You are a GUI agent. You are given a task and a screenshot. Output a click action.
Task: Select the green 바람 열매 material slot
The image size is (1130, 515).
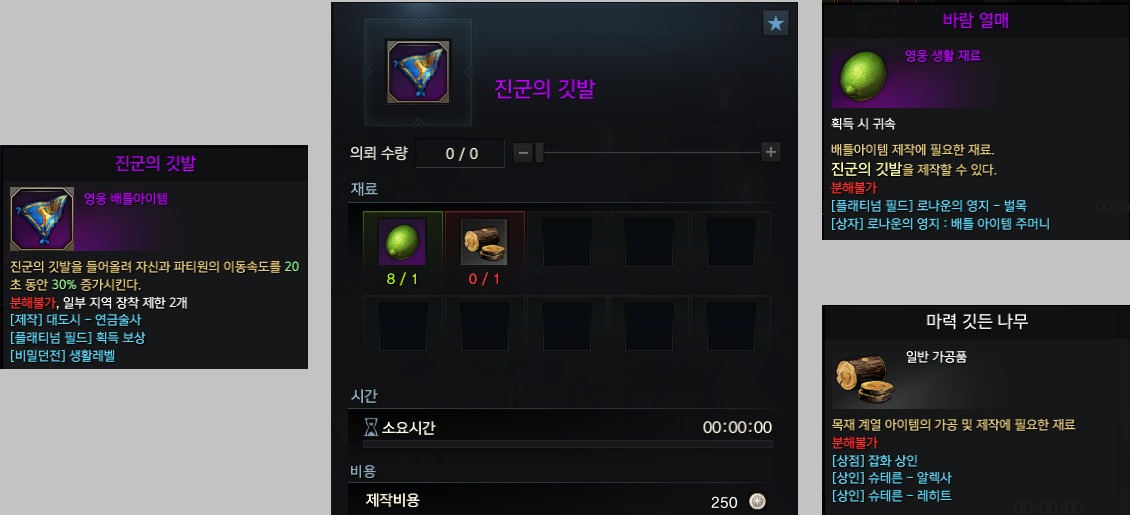click(402, 242)
